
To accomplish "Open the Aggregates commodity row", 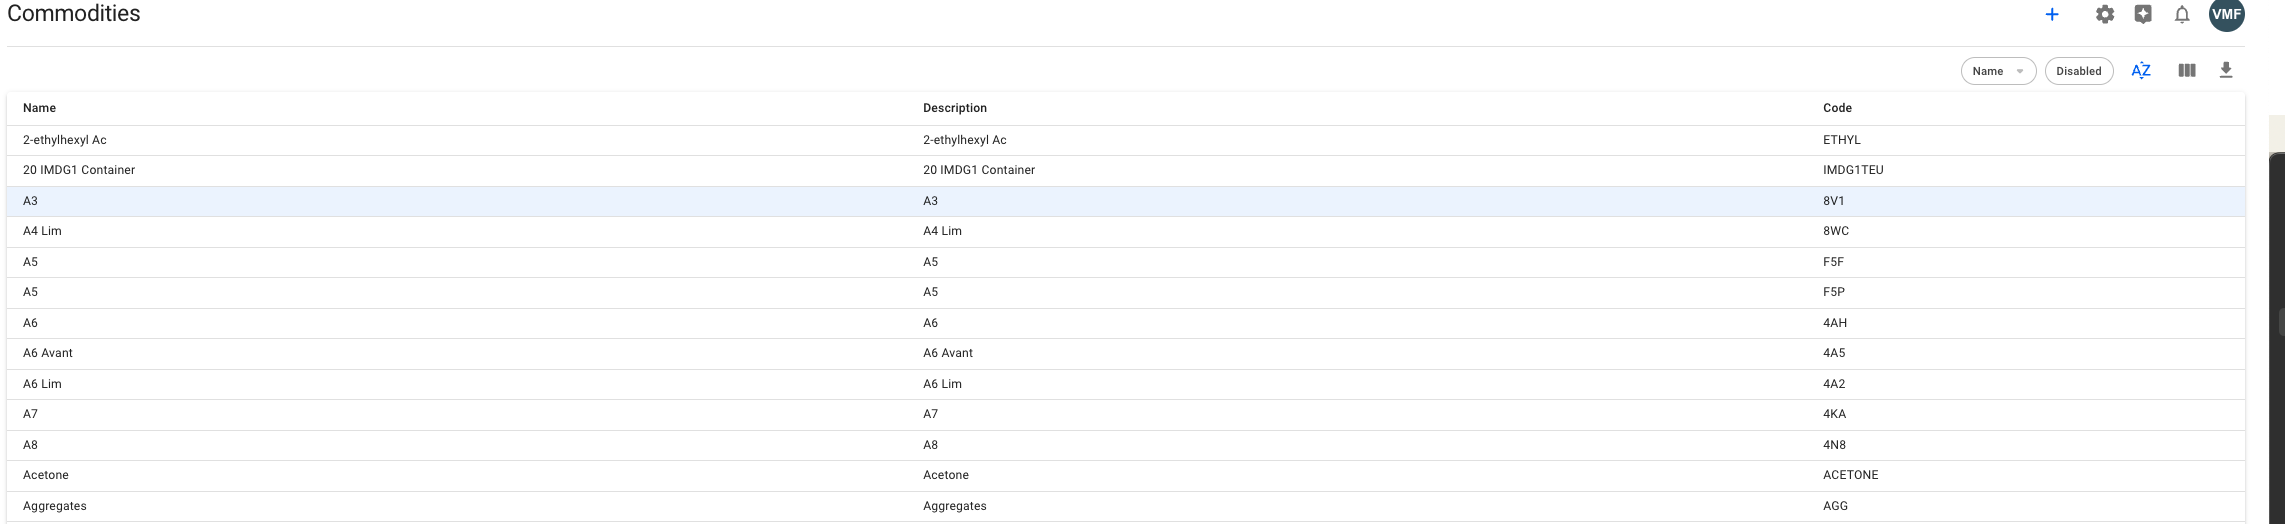I will [x=55, y=506].
